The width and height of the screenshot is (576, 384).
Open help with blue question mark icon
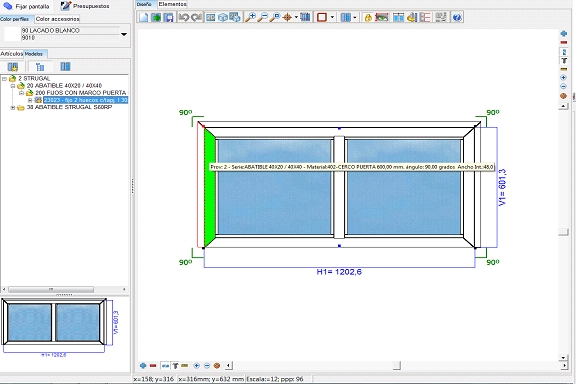pos(457,17)
